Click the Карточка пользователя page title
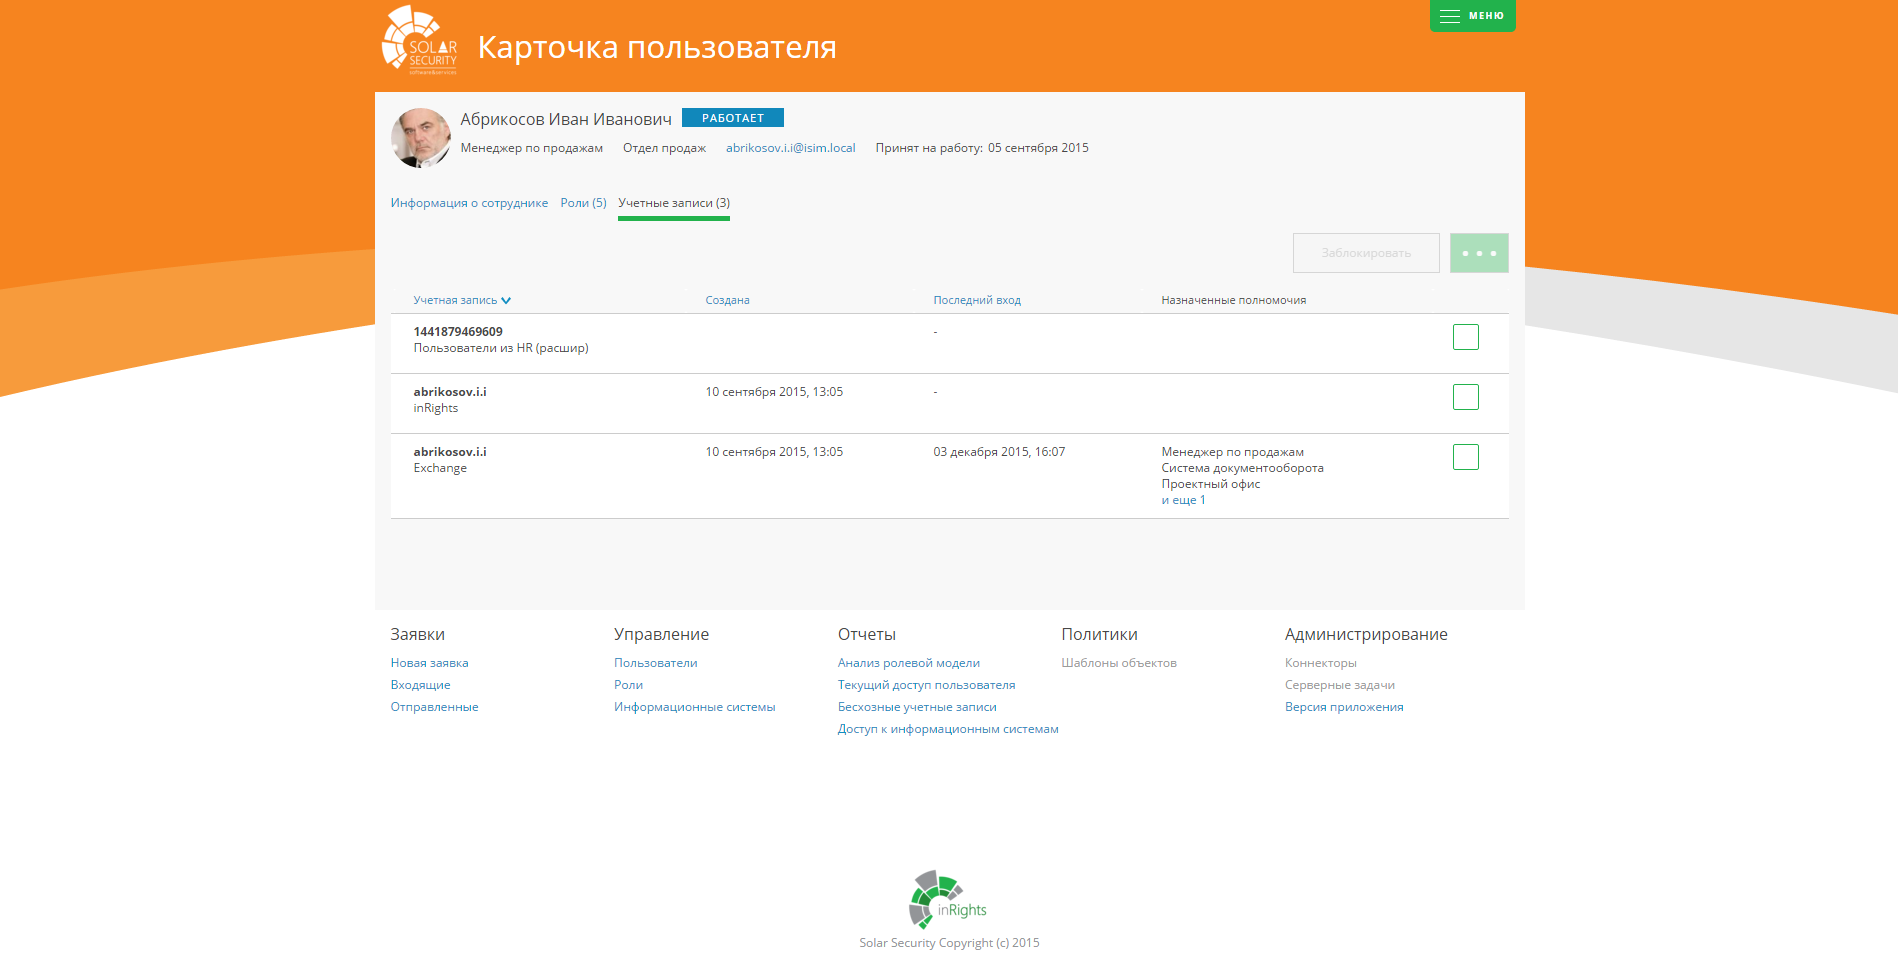 pos(657,47)
